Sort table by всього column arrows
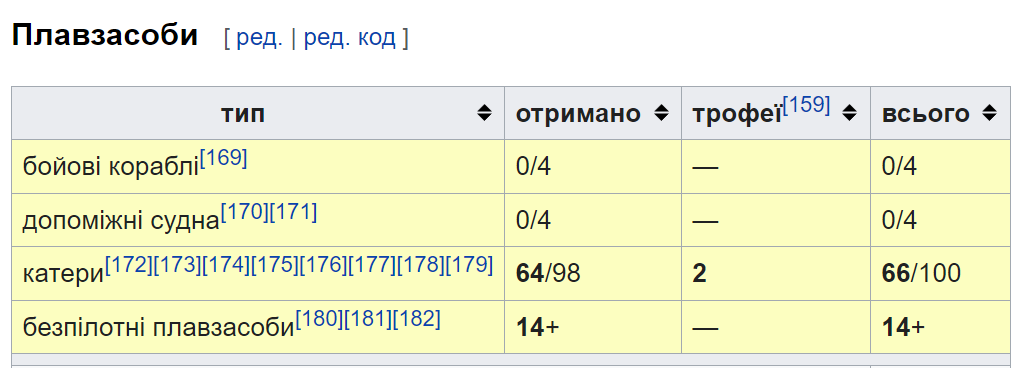1029x368 pixels. [989, 113]
